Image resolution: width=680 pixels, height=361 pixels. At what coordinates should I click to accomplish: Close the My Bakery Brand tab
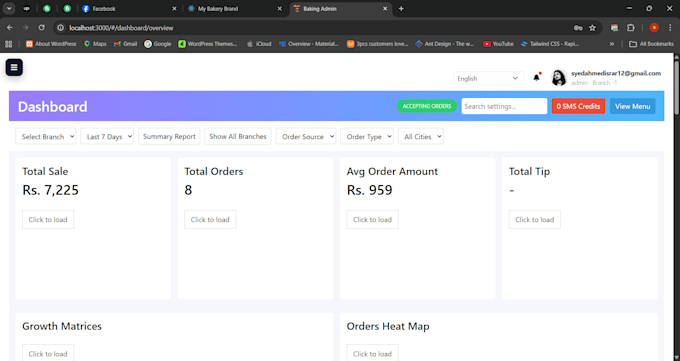pos(280,9)
